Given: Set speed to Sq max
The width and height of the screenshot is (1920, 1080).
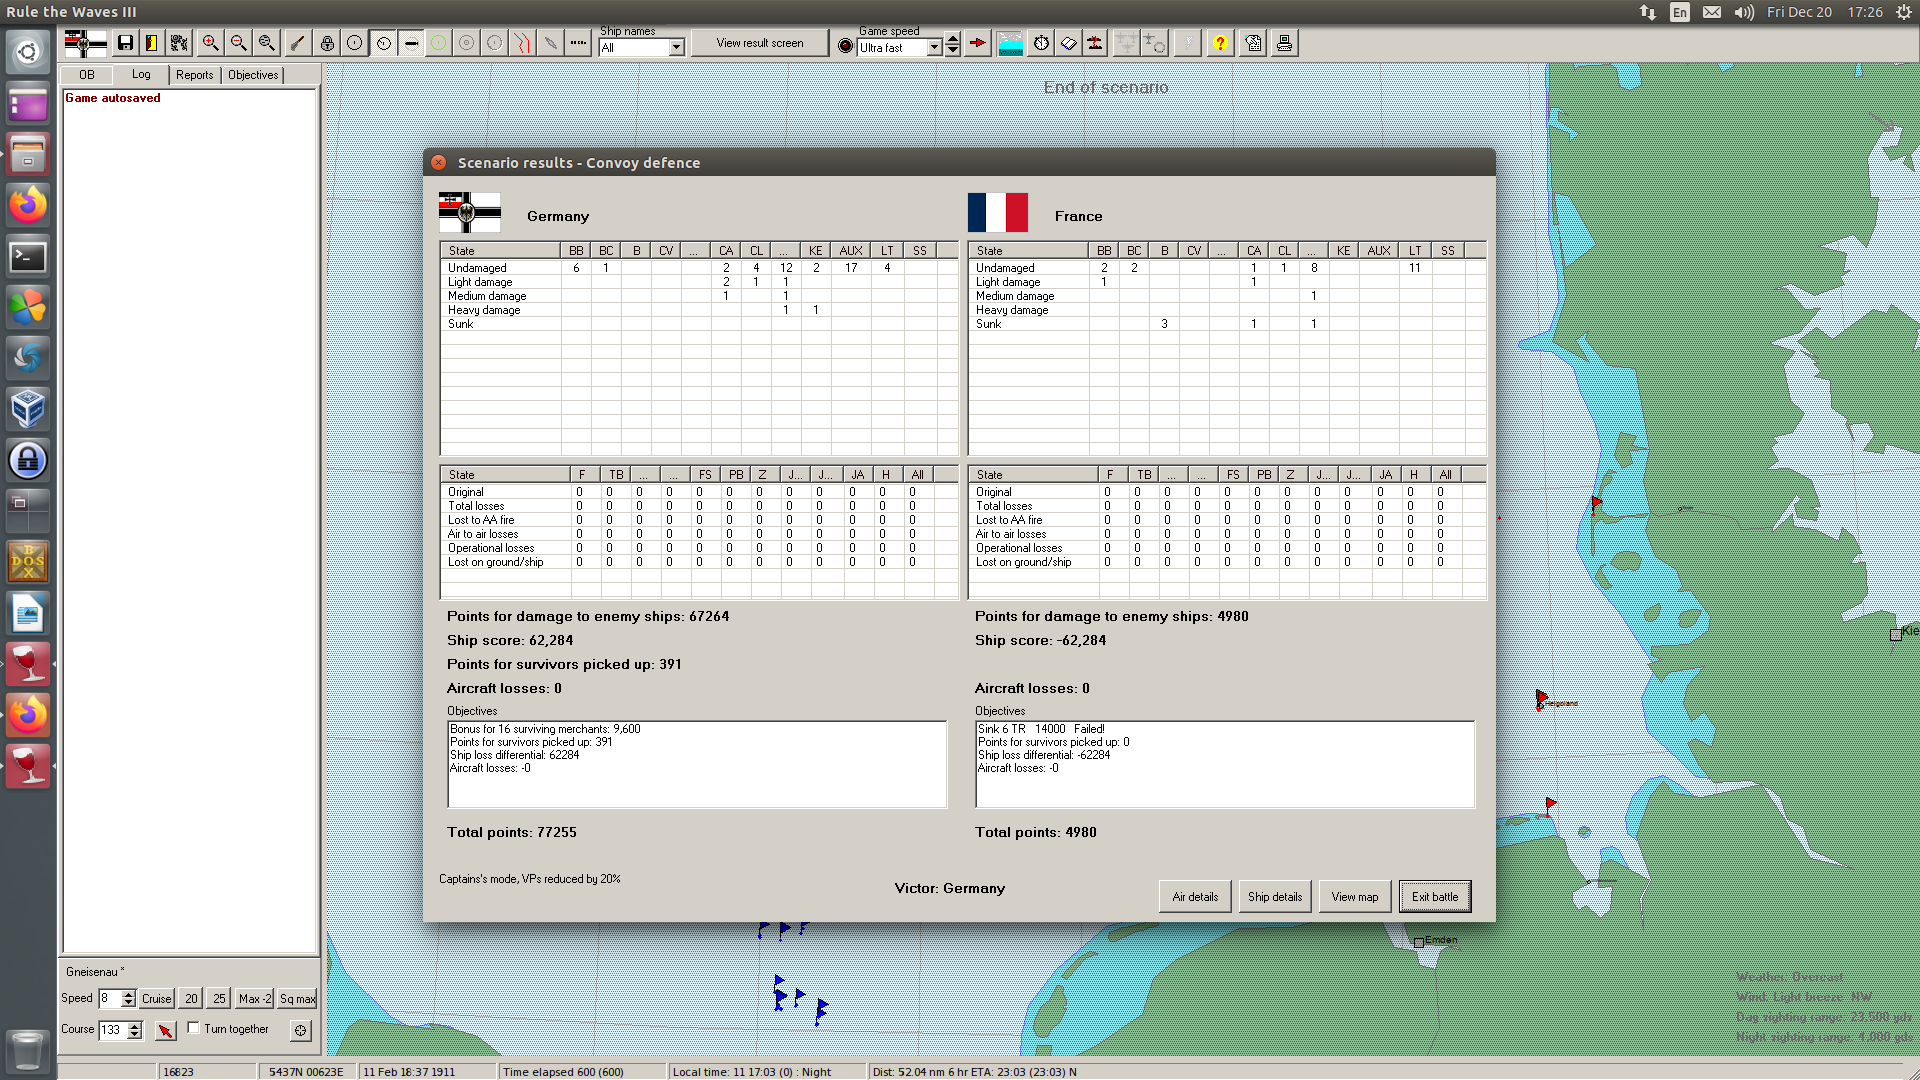Looking at the screenshot, I should coord(297,999).
